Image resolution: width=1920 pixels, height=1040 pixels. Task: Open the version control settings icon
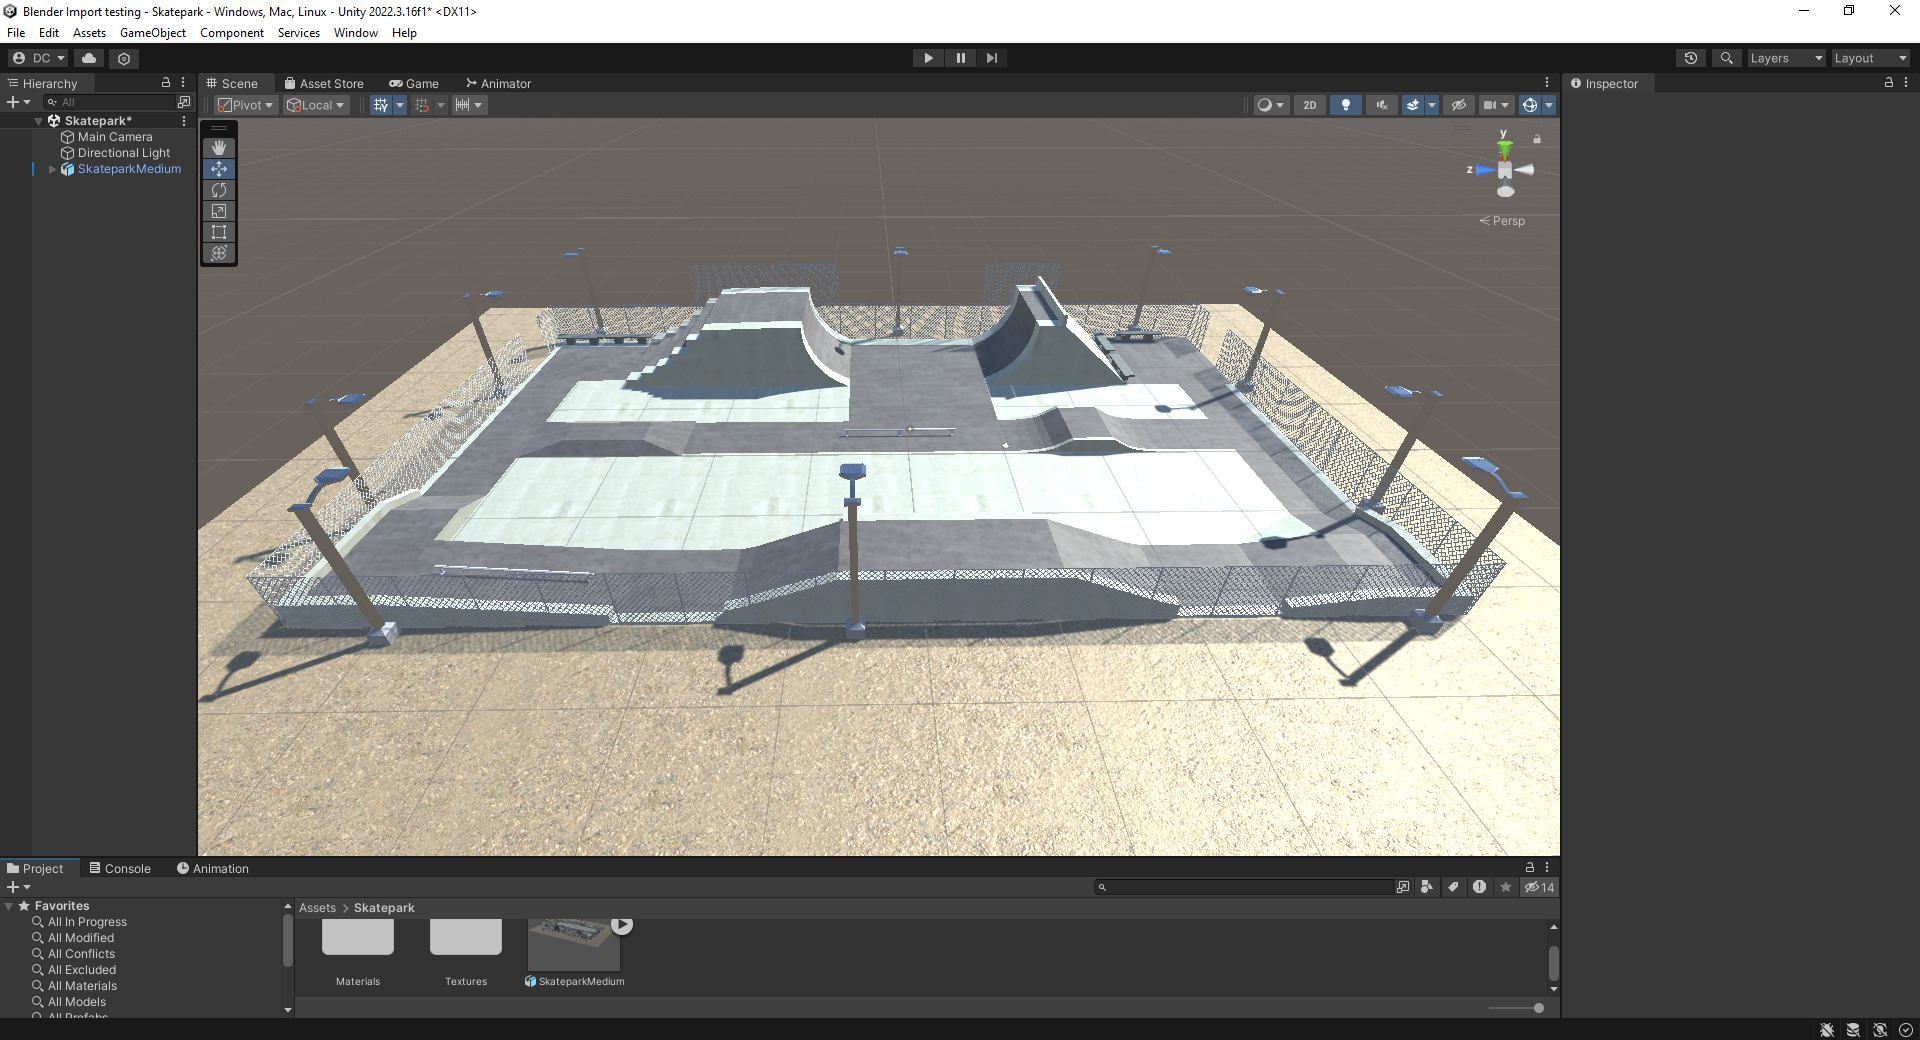click(x=124, y=58)
